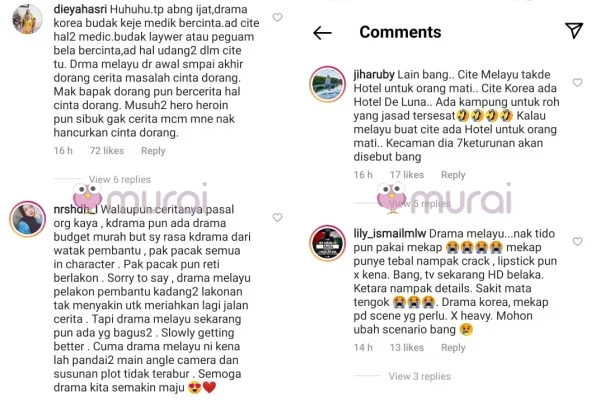The image size is (600, 400).
Task: Open lily_ismailmlw's profile avatar
Action: pos(327,243)
